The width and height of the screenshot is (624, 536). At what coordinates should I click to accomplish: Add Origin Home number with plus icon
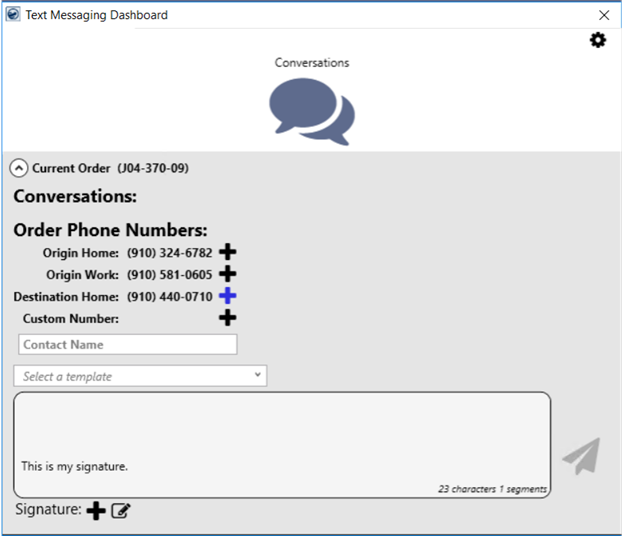[x=228, y=252]
